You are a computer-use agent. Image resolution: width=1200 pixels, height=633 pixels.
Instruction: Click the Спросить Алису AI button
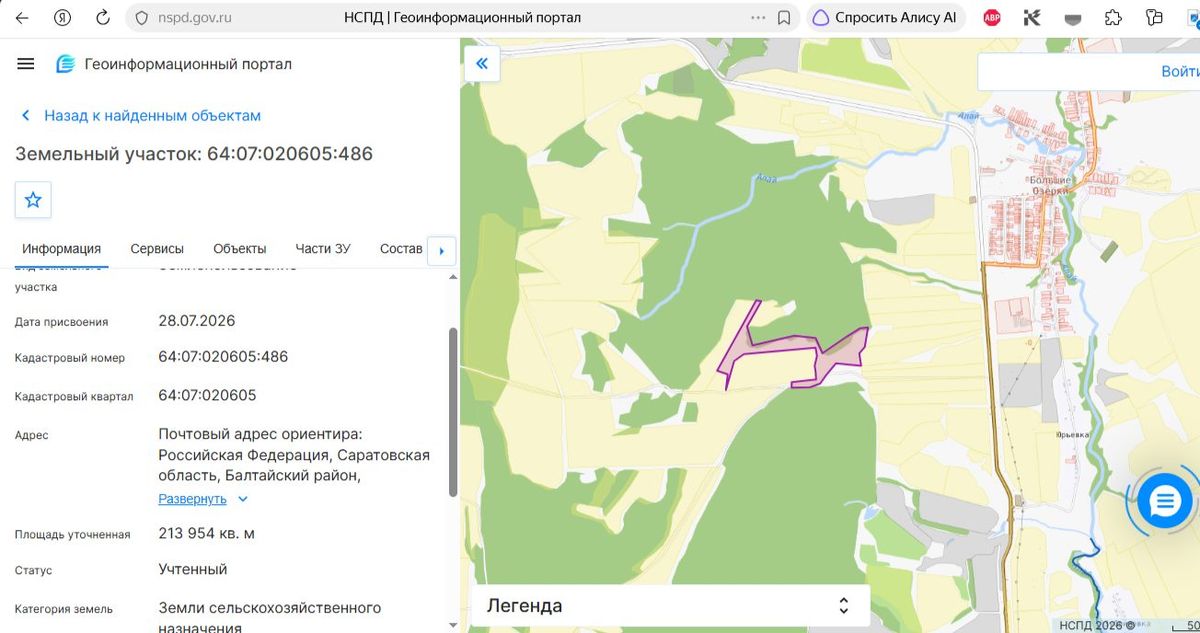[884, 18]
